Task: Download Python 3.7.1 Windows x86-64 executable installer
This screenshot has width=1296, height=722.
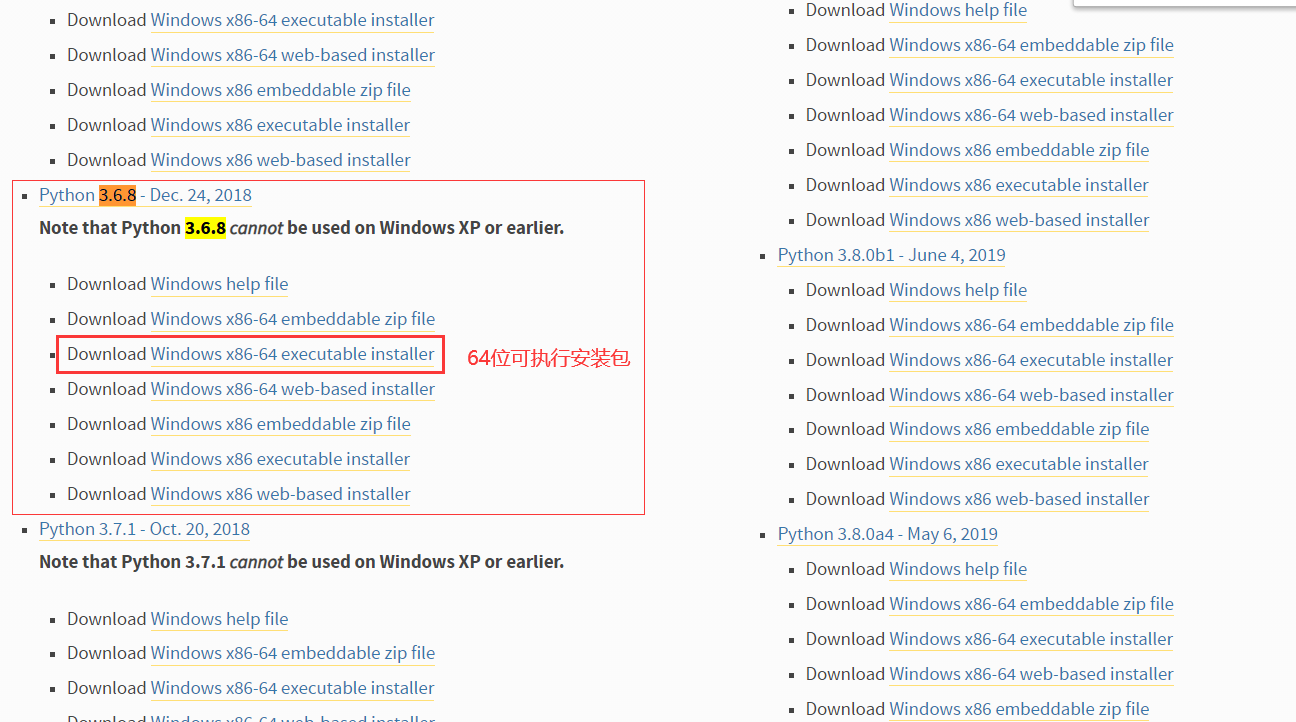Action: 293,688
